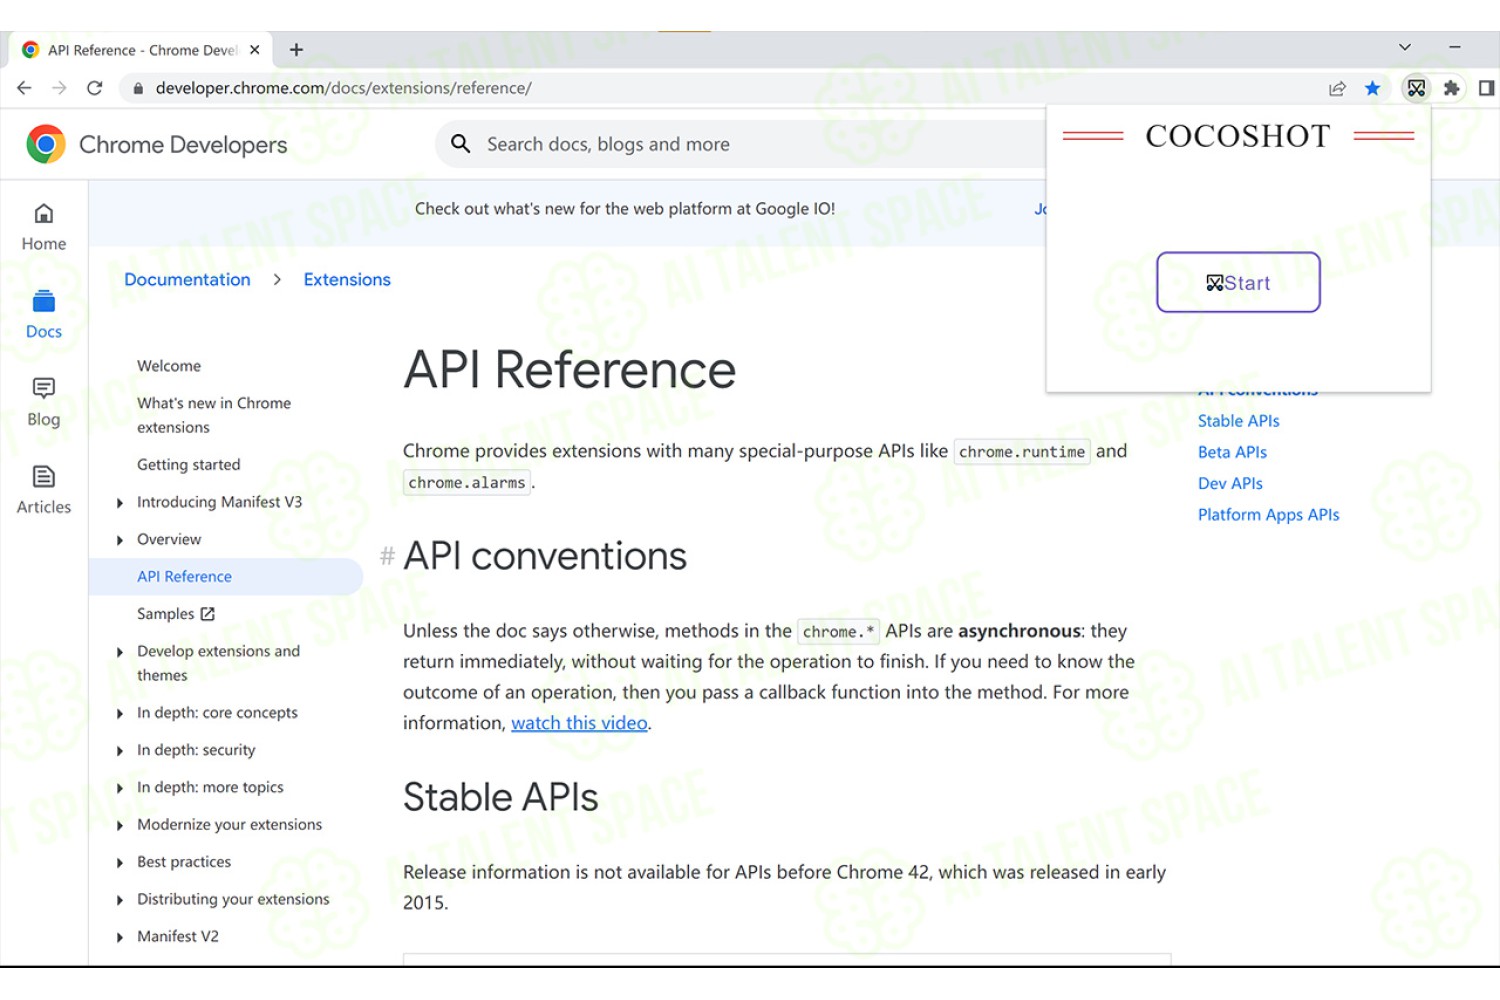Click the COCOSHOT title in the popup
The width and height of the screenshot is (1500, 1000).
click(1238, 136)
